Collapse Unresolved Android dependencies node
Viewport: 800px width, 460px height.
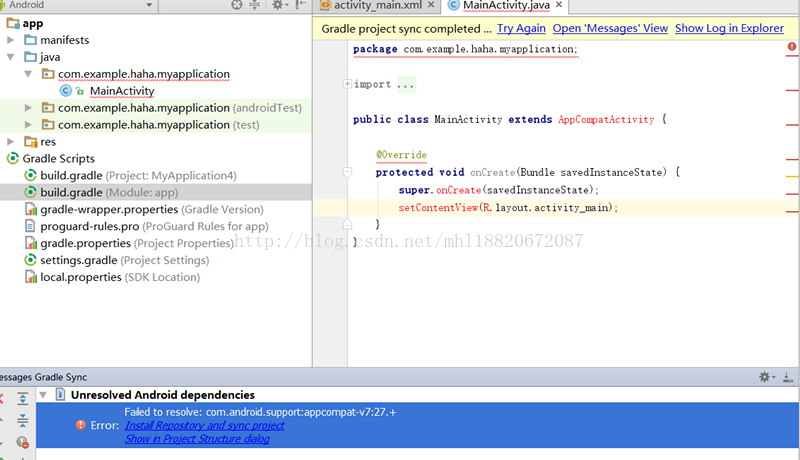[x=43, y=395]
